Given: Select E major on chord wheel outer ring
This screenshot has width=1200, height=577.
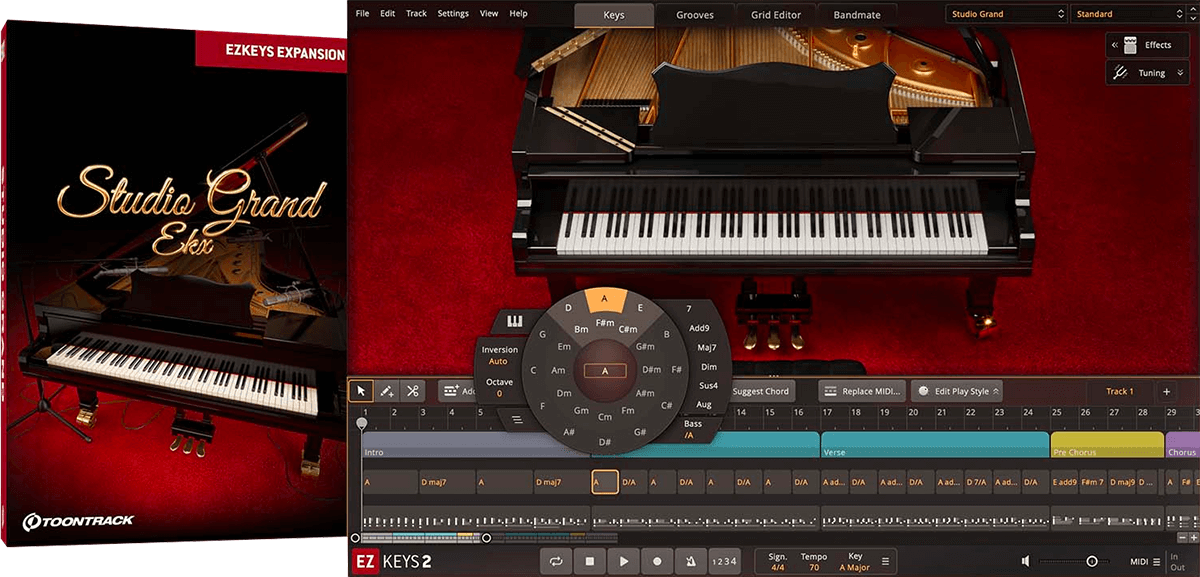Looking at the screenshot, I should (641, 308).
